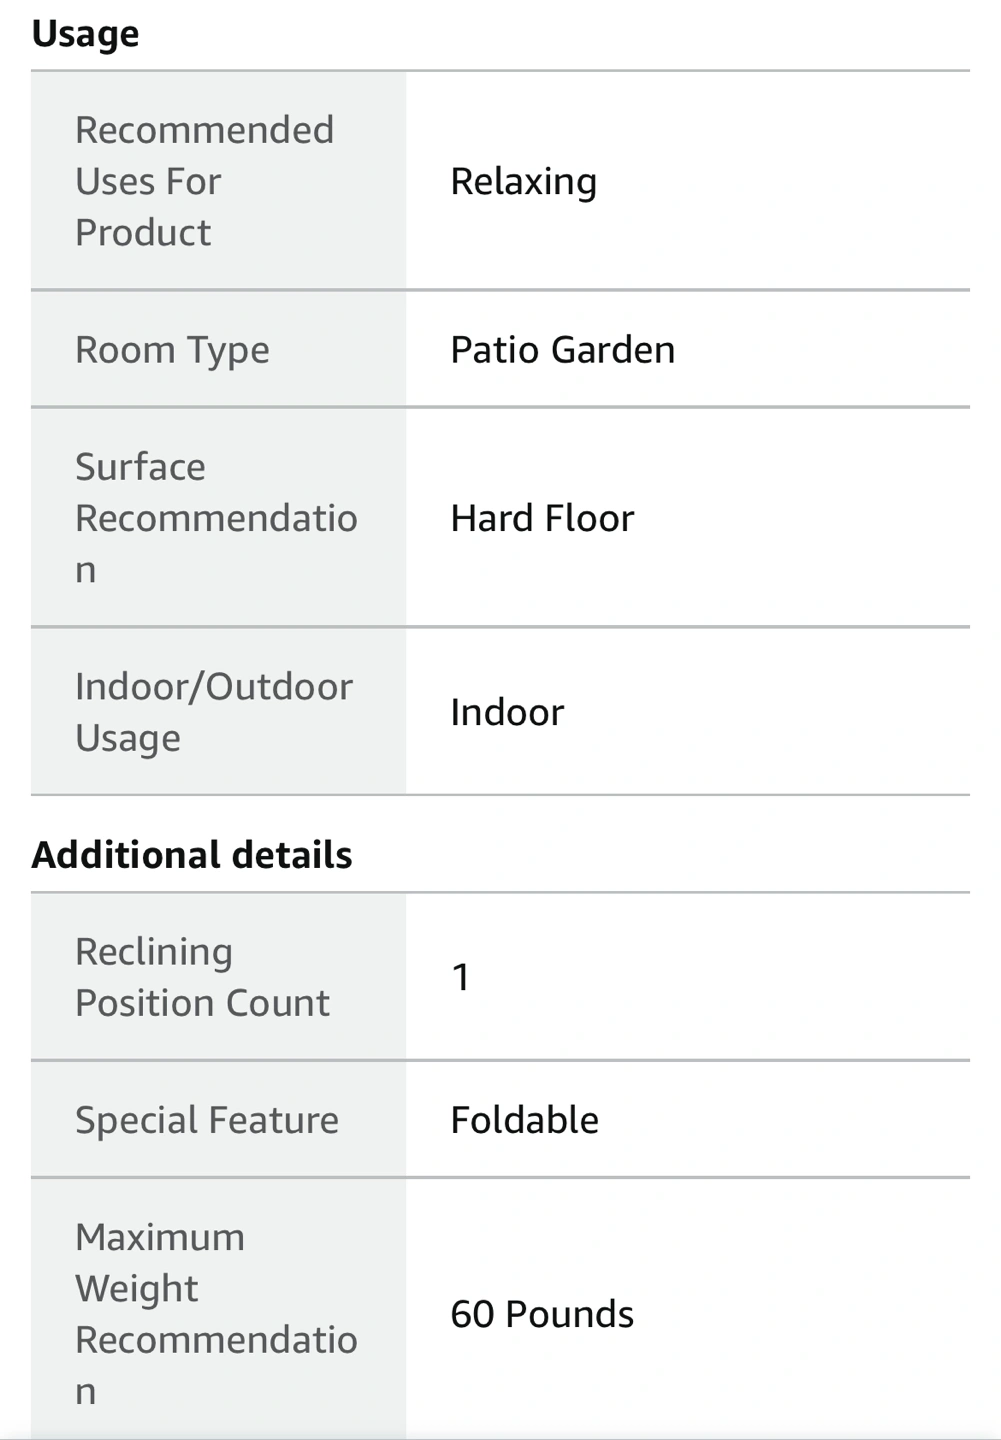Click the Relaxing value
The image size is (1001, 1440).
523,181
